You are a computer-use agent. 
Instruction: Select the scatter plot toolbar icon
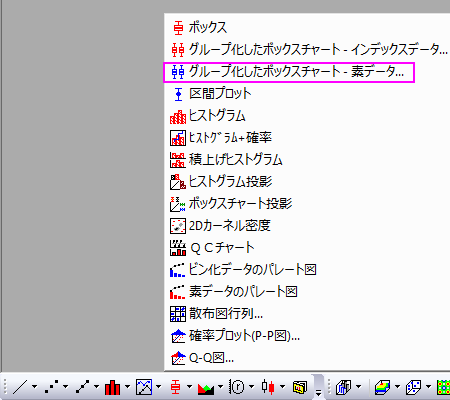click(x=51, y=387)
